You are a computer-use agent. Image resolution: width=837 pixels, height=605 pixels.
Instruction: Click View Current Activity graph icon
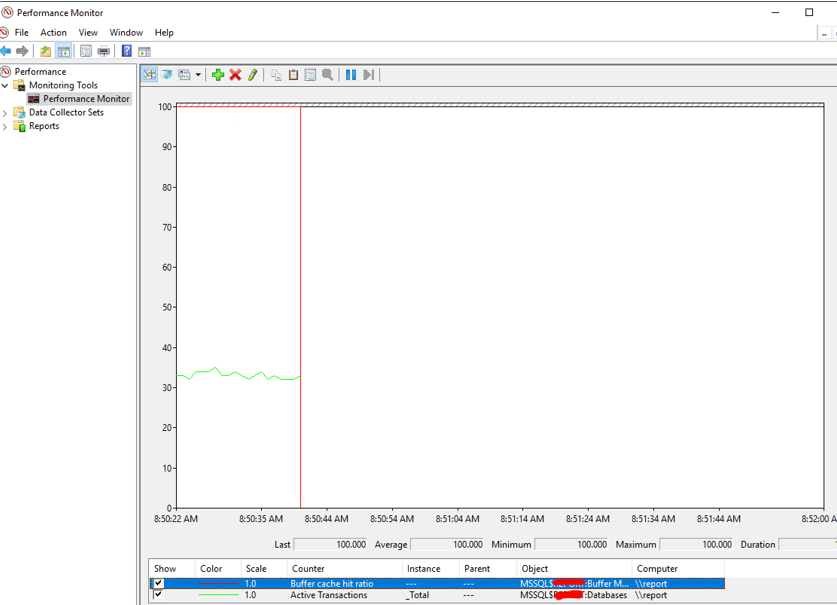click(149, 75)
